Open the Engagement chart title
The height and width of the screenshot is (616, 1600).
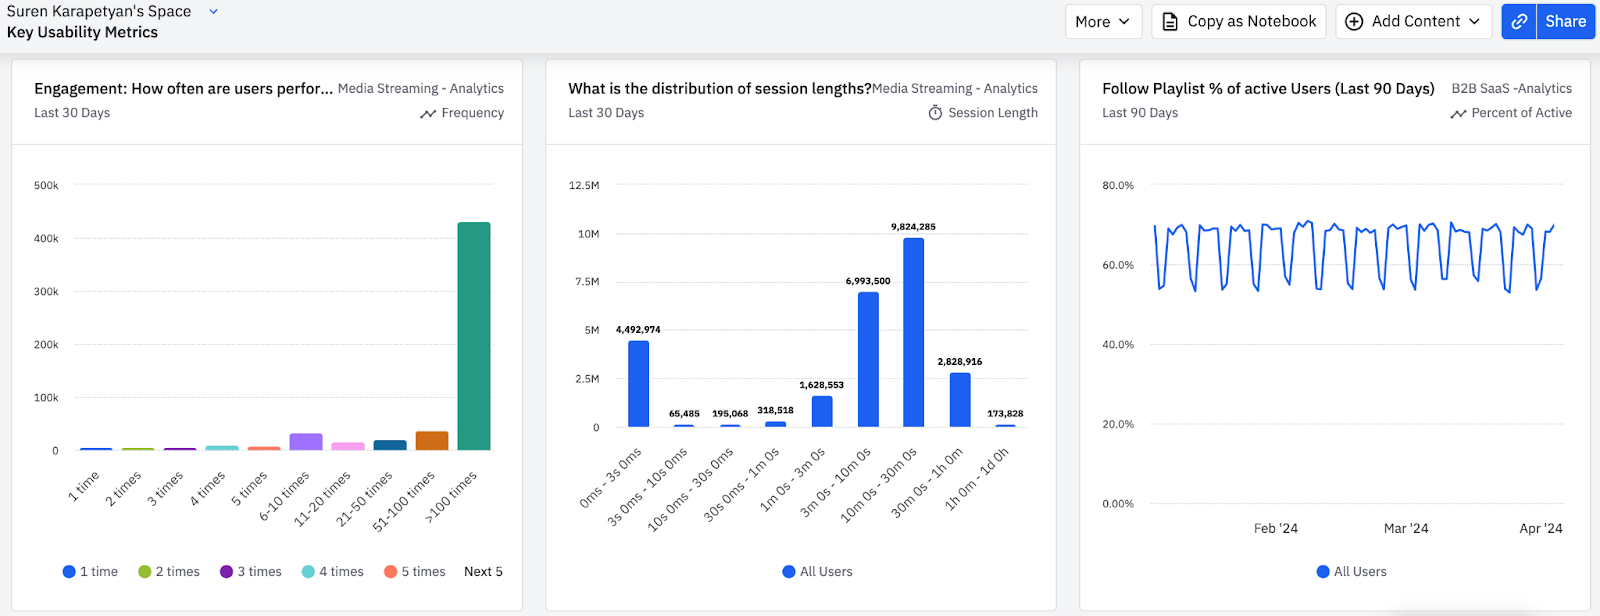click(183, 89)
